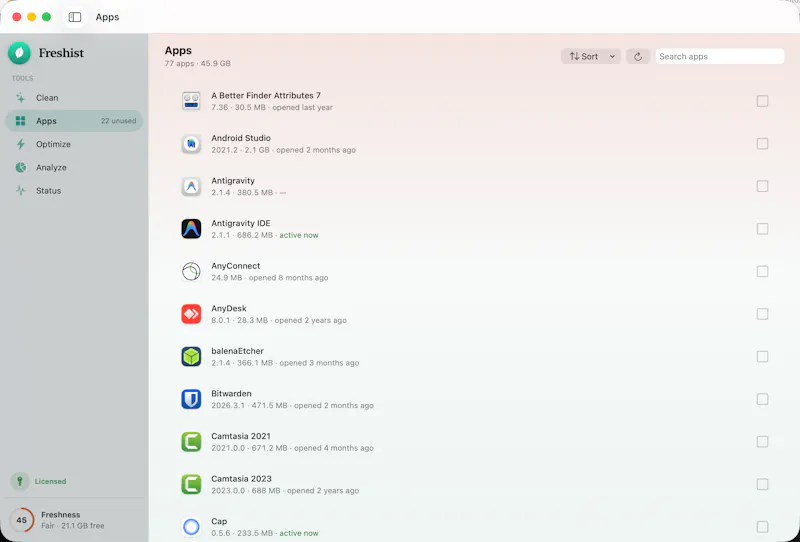Click the Search apps field
The height and width of the screenshot is (542, 800).
coord(719,57)
